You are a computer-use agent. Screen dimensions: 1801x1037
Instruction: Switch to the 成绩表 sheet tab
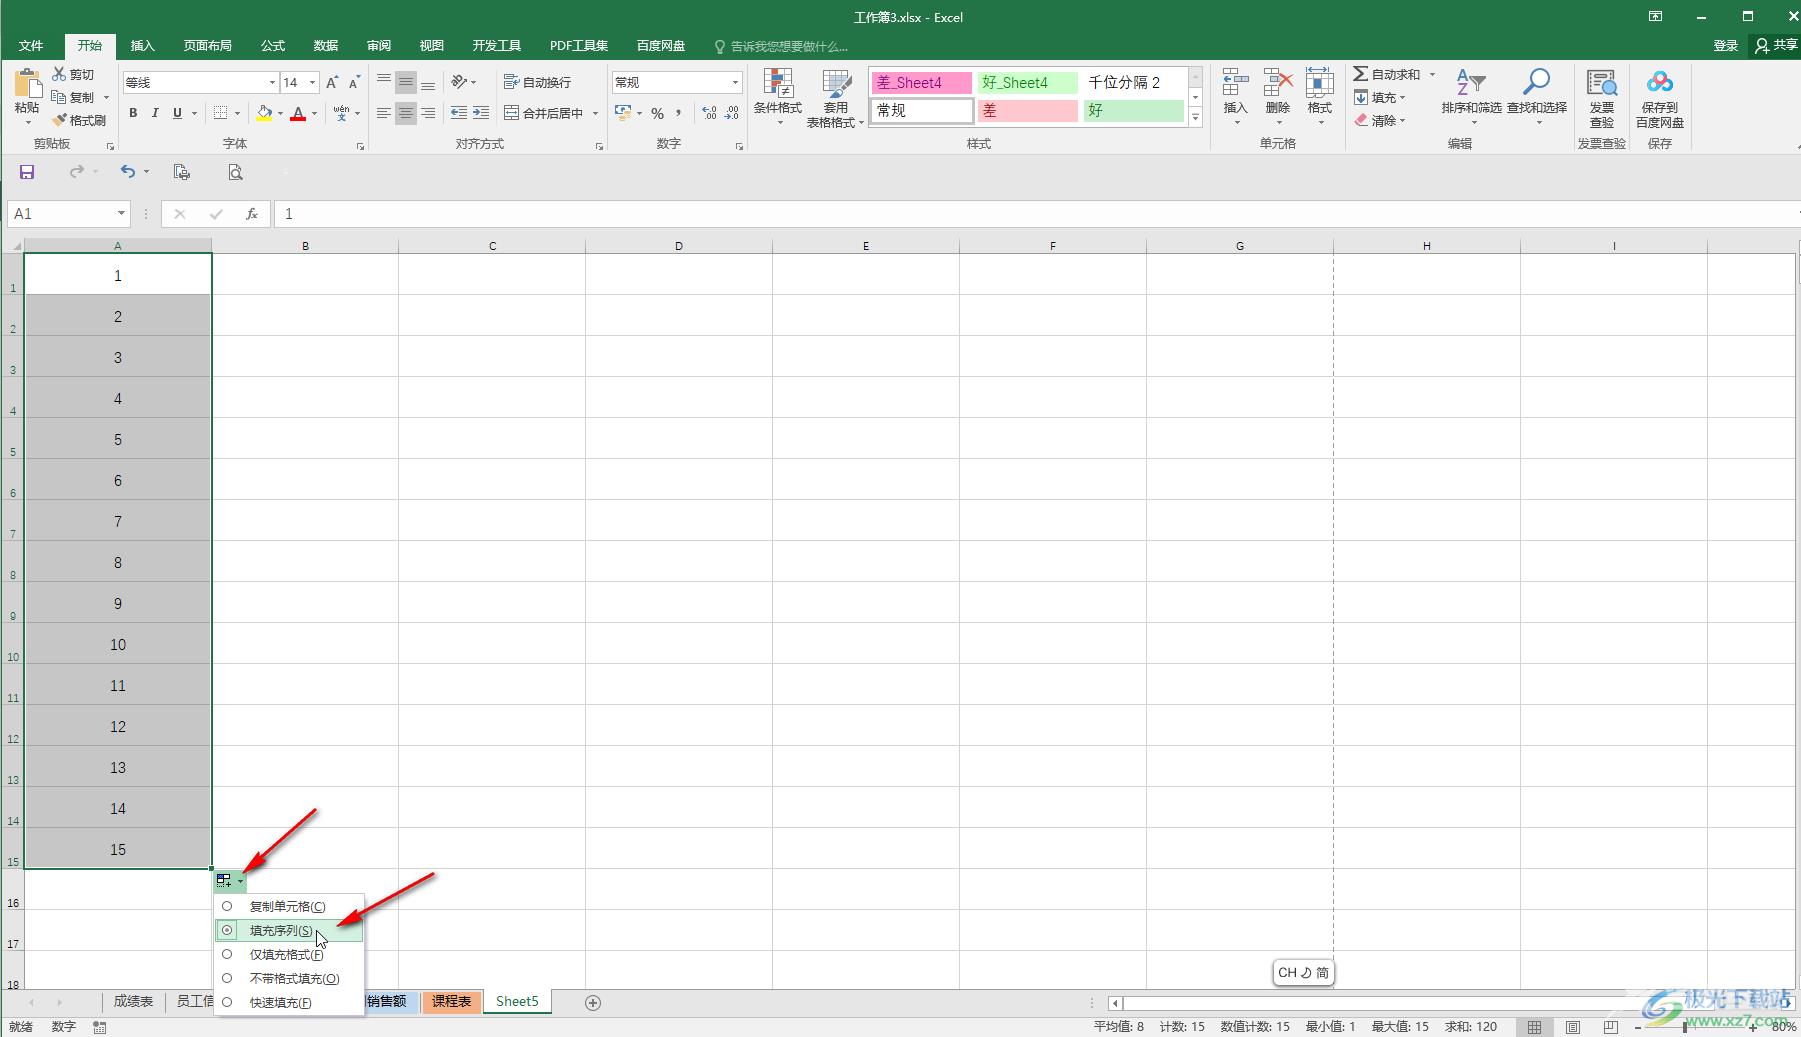[x=133, y=1002]
